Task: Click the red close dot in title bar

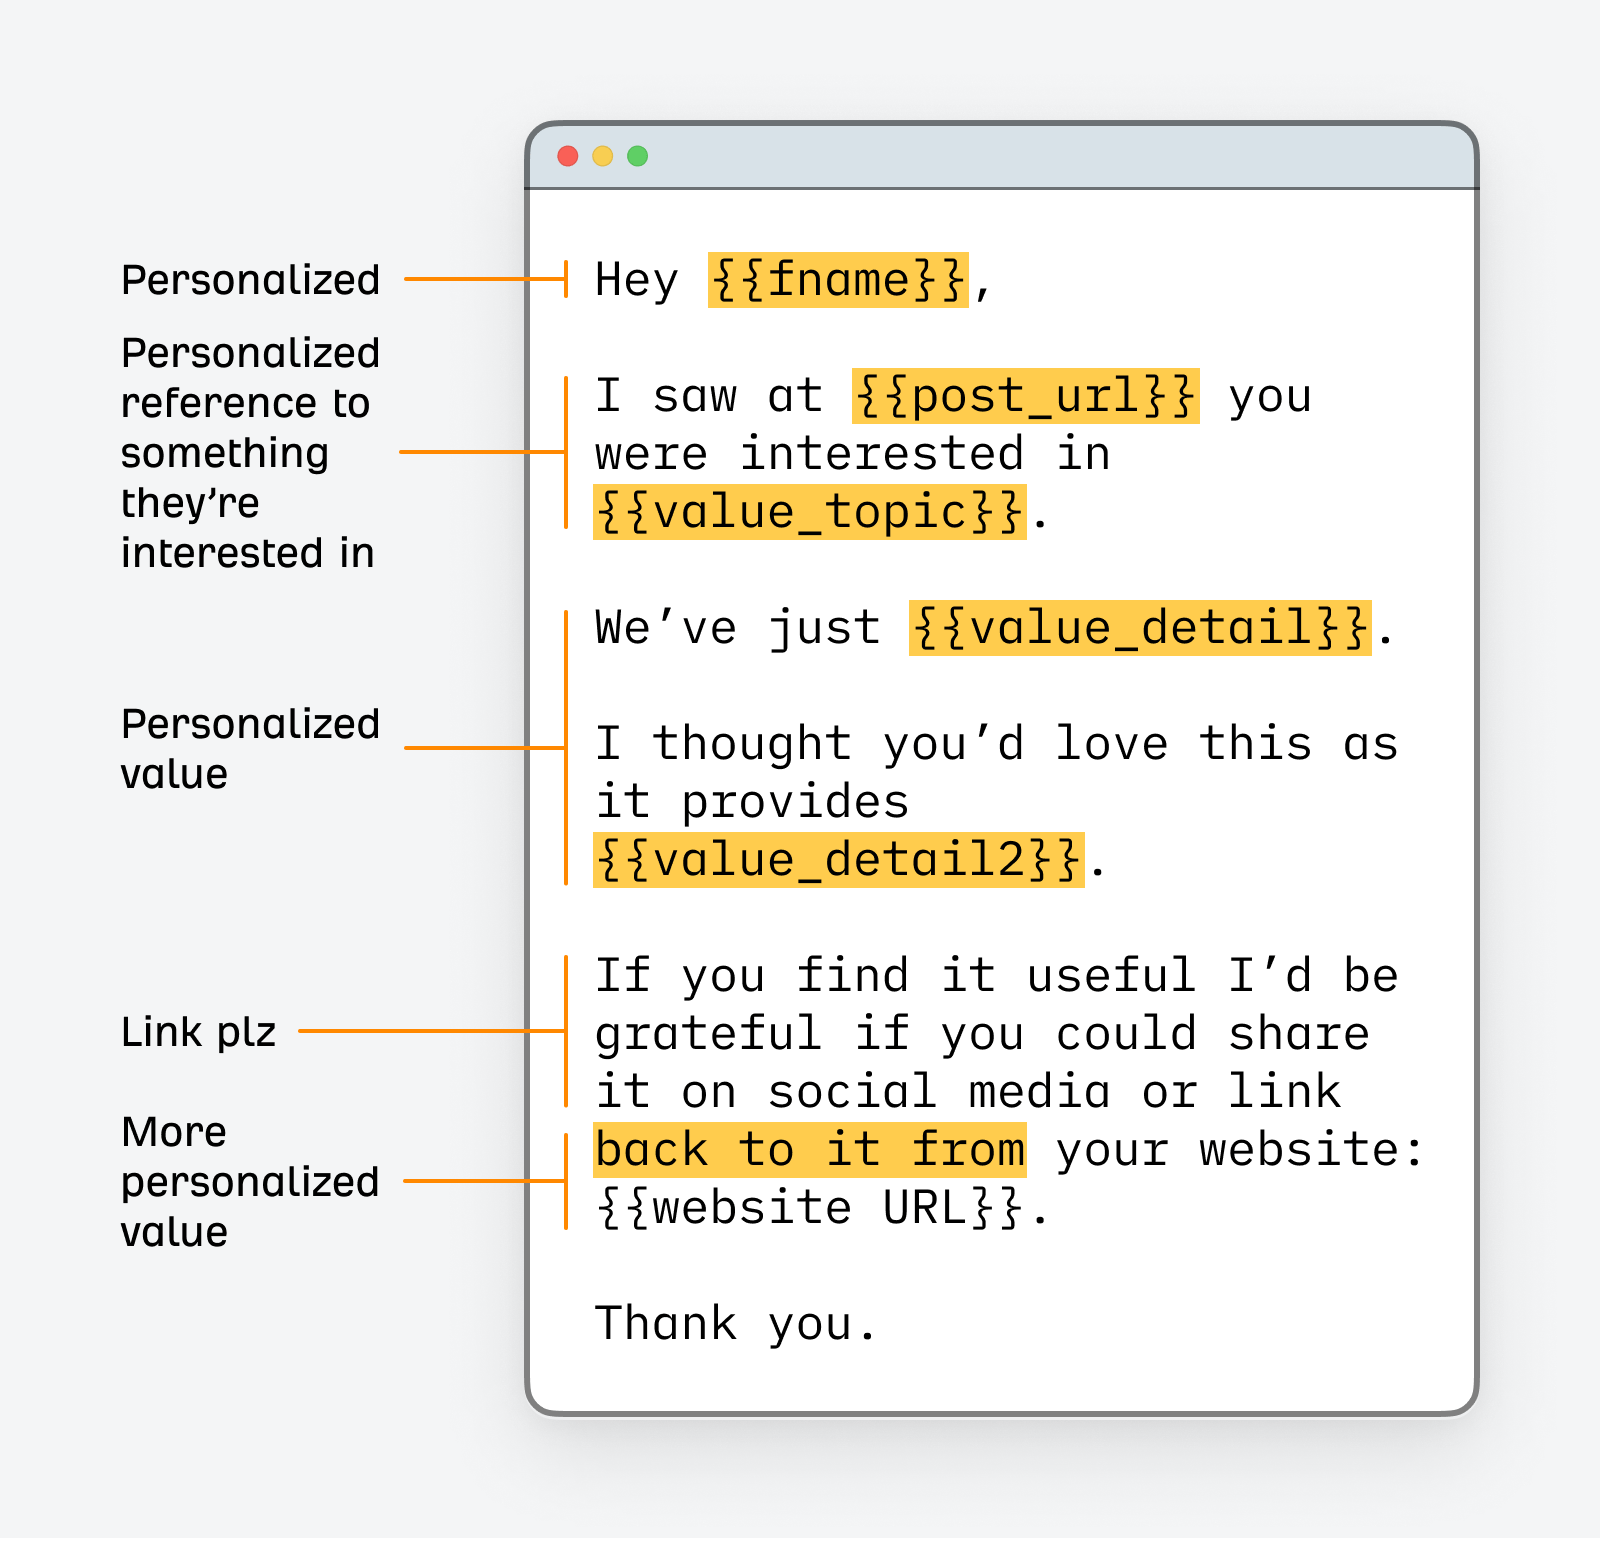Action: click(568, 156)
